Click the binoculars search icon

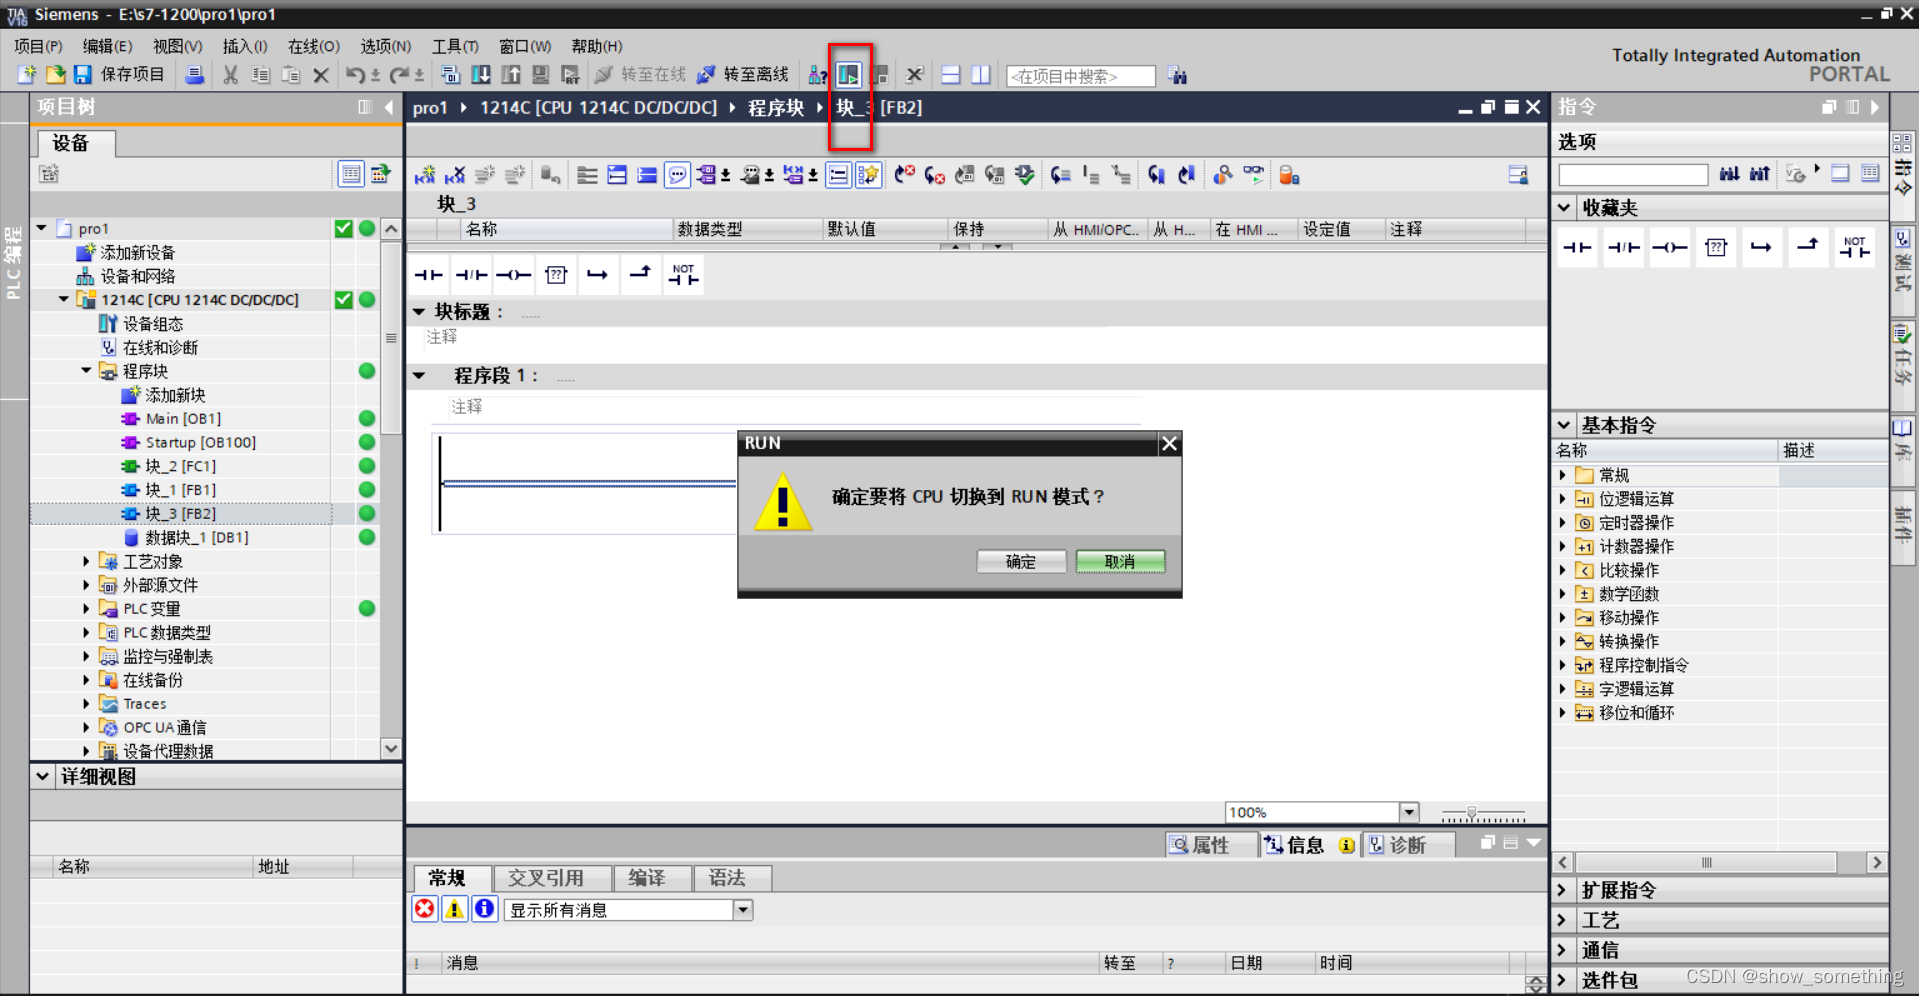(1178, 75)
